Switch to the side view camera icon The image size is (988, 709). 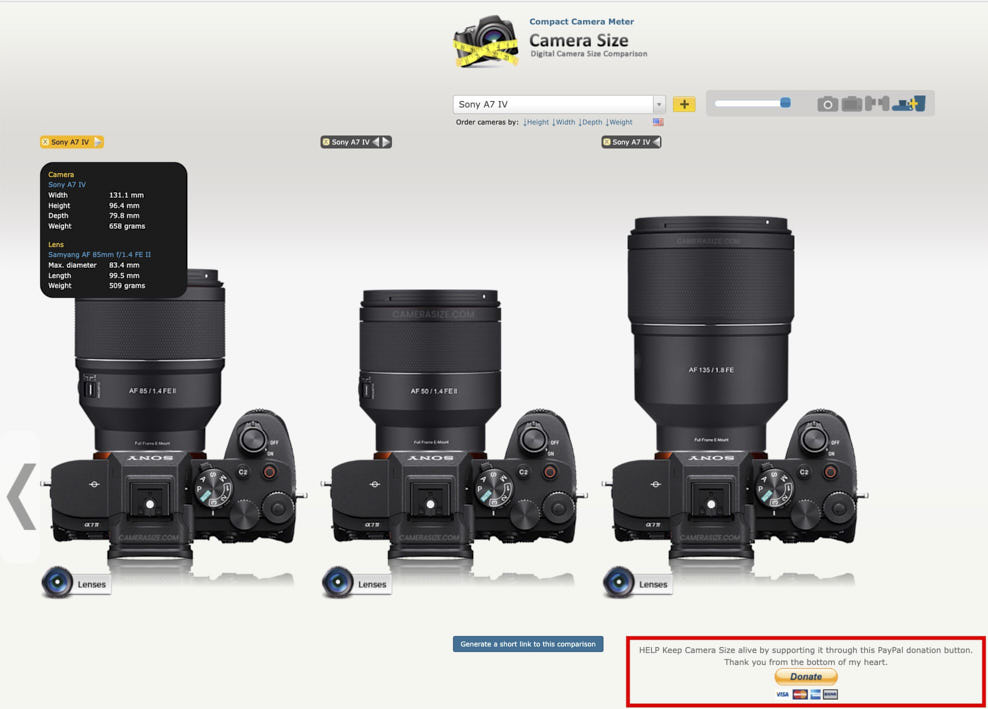click(876, 104)
